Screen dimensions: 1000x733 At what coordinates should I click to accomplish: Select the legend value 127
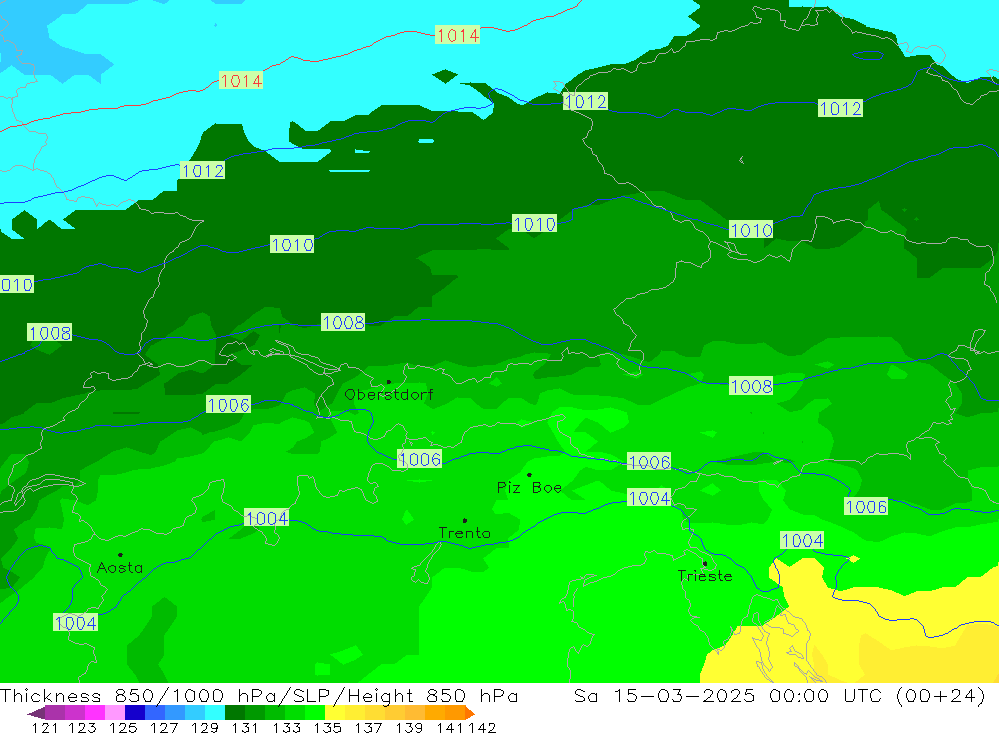(164, 727)
